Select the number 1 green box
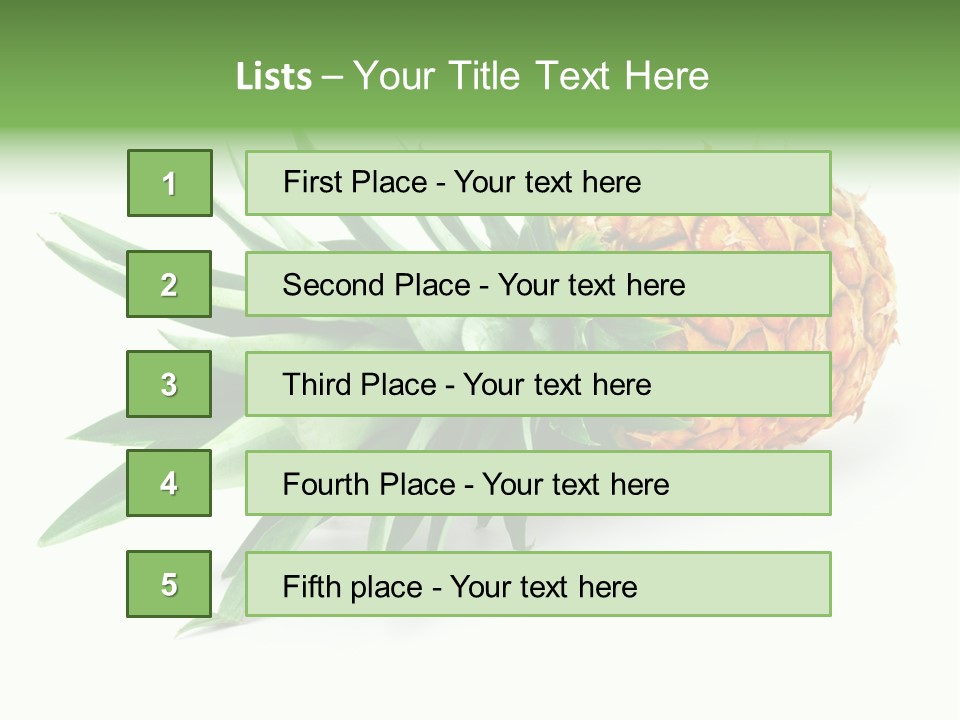This screenshot has height=720, width=960. pyautogui.click(x=170, y=183)
